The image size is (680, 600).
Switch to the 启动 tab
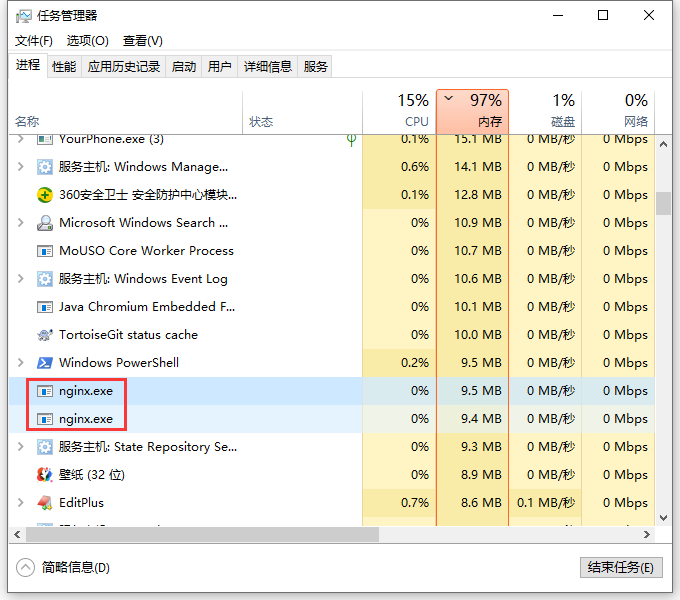click(184, 67)
